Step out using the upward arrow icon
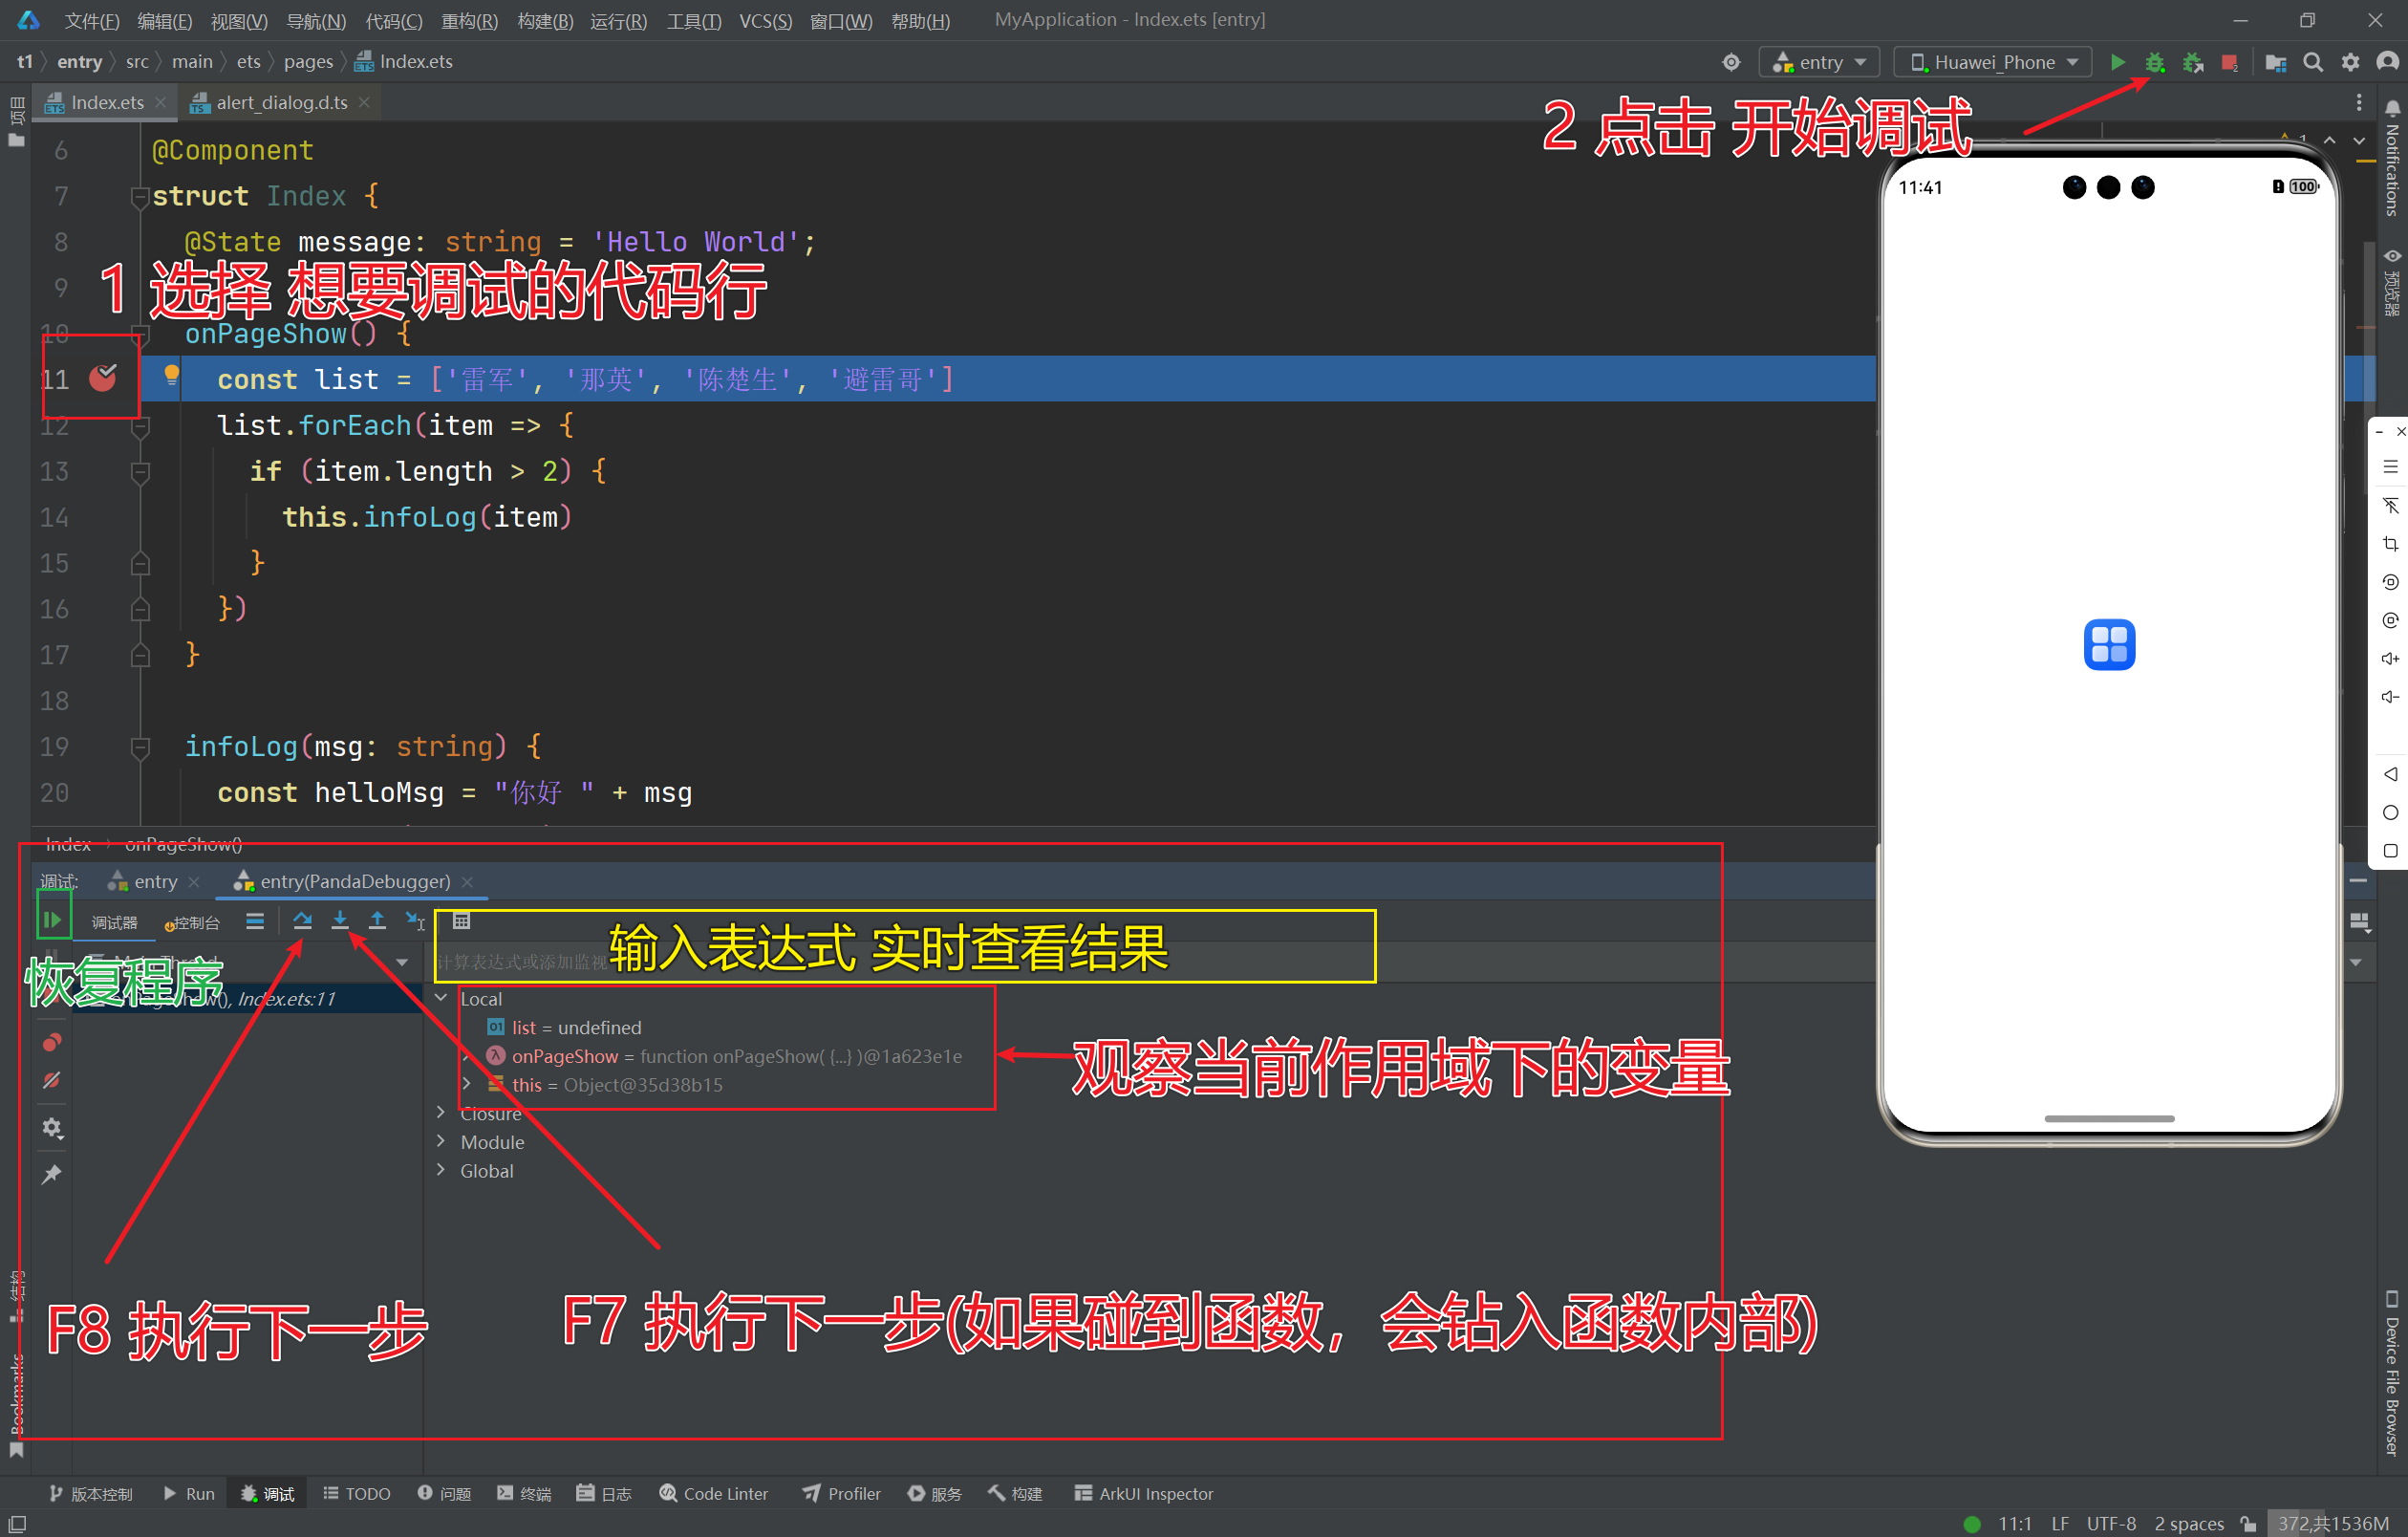The height and width of the screenshot is (1537, 2408). point(378,922)
